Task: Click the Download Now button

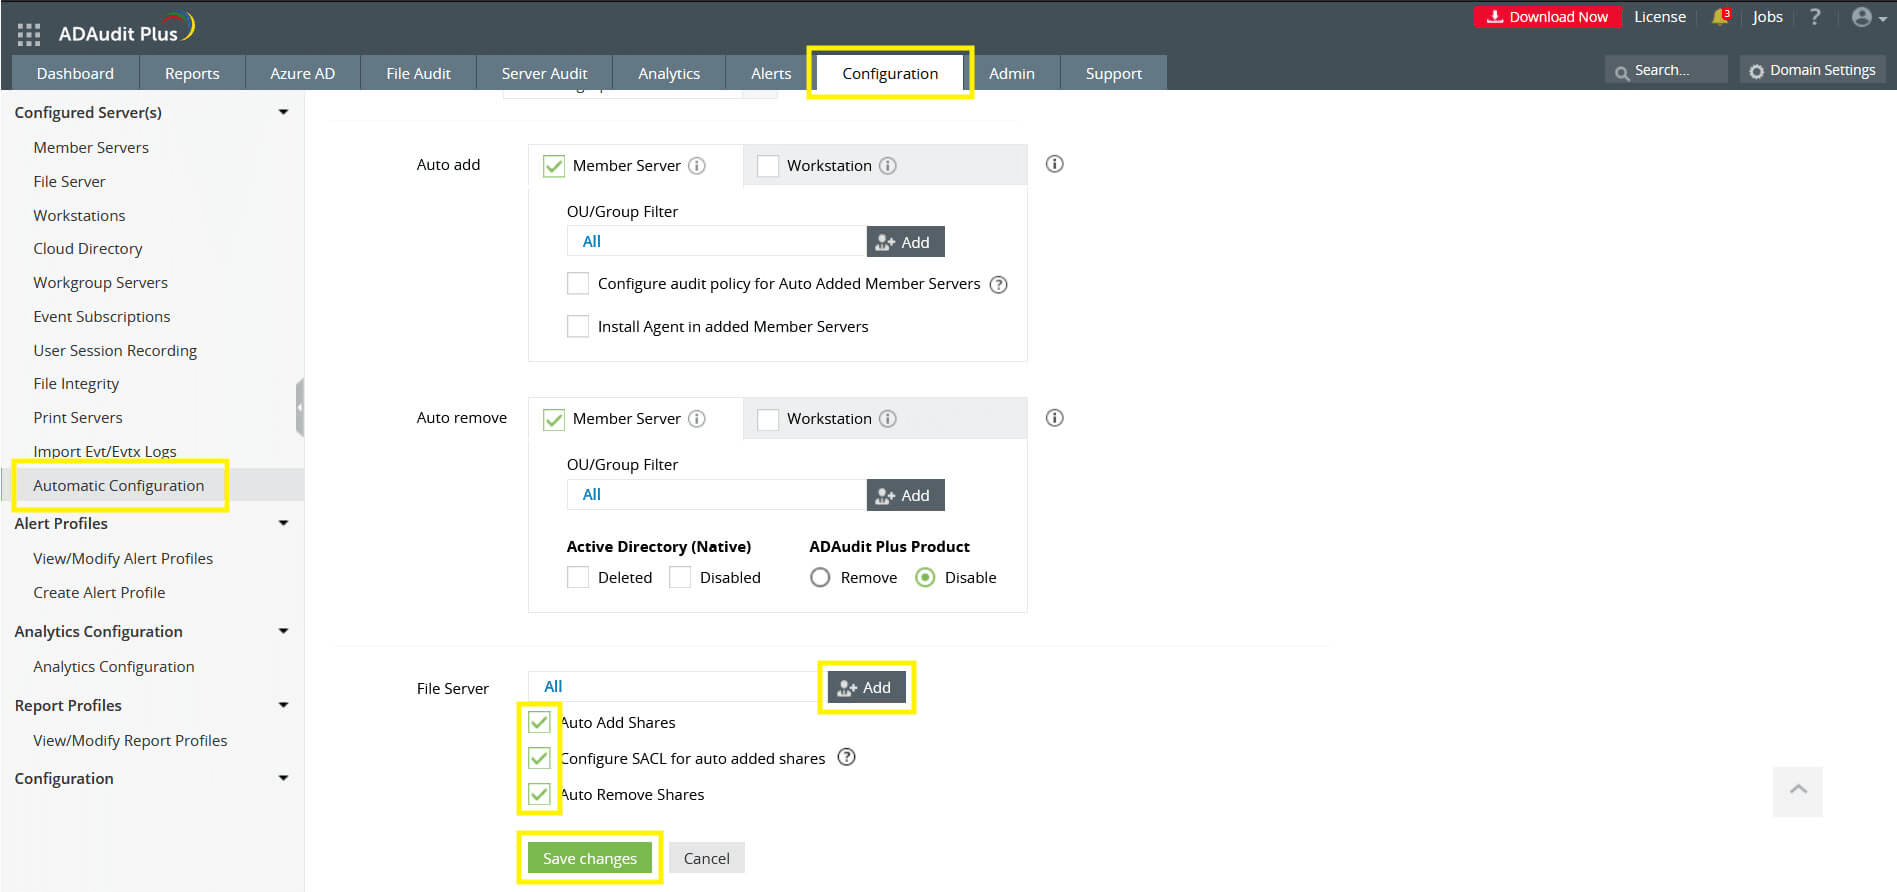Action: tap(1547, 17)
